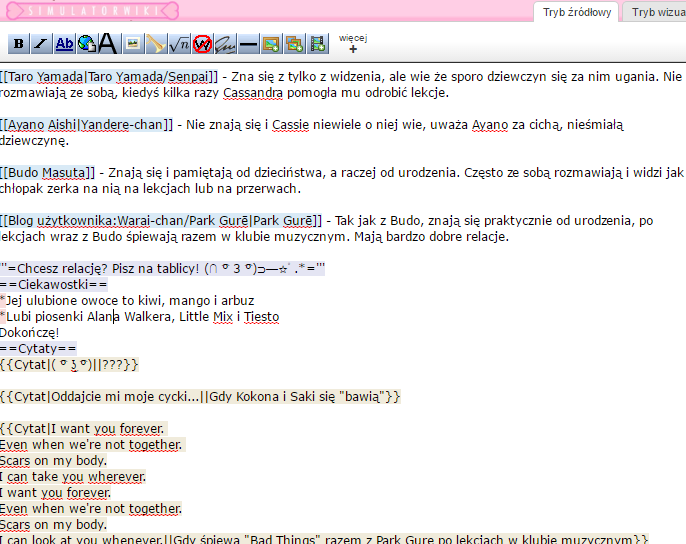Apply italic text formatting
The image size is (686, 544).
point(41,44)
